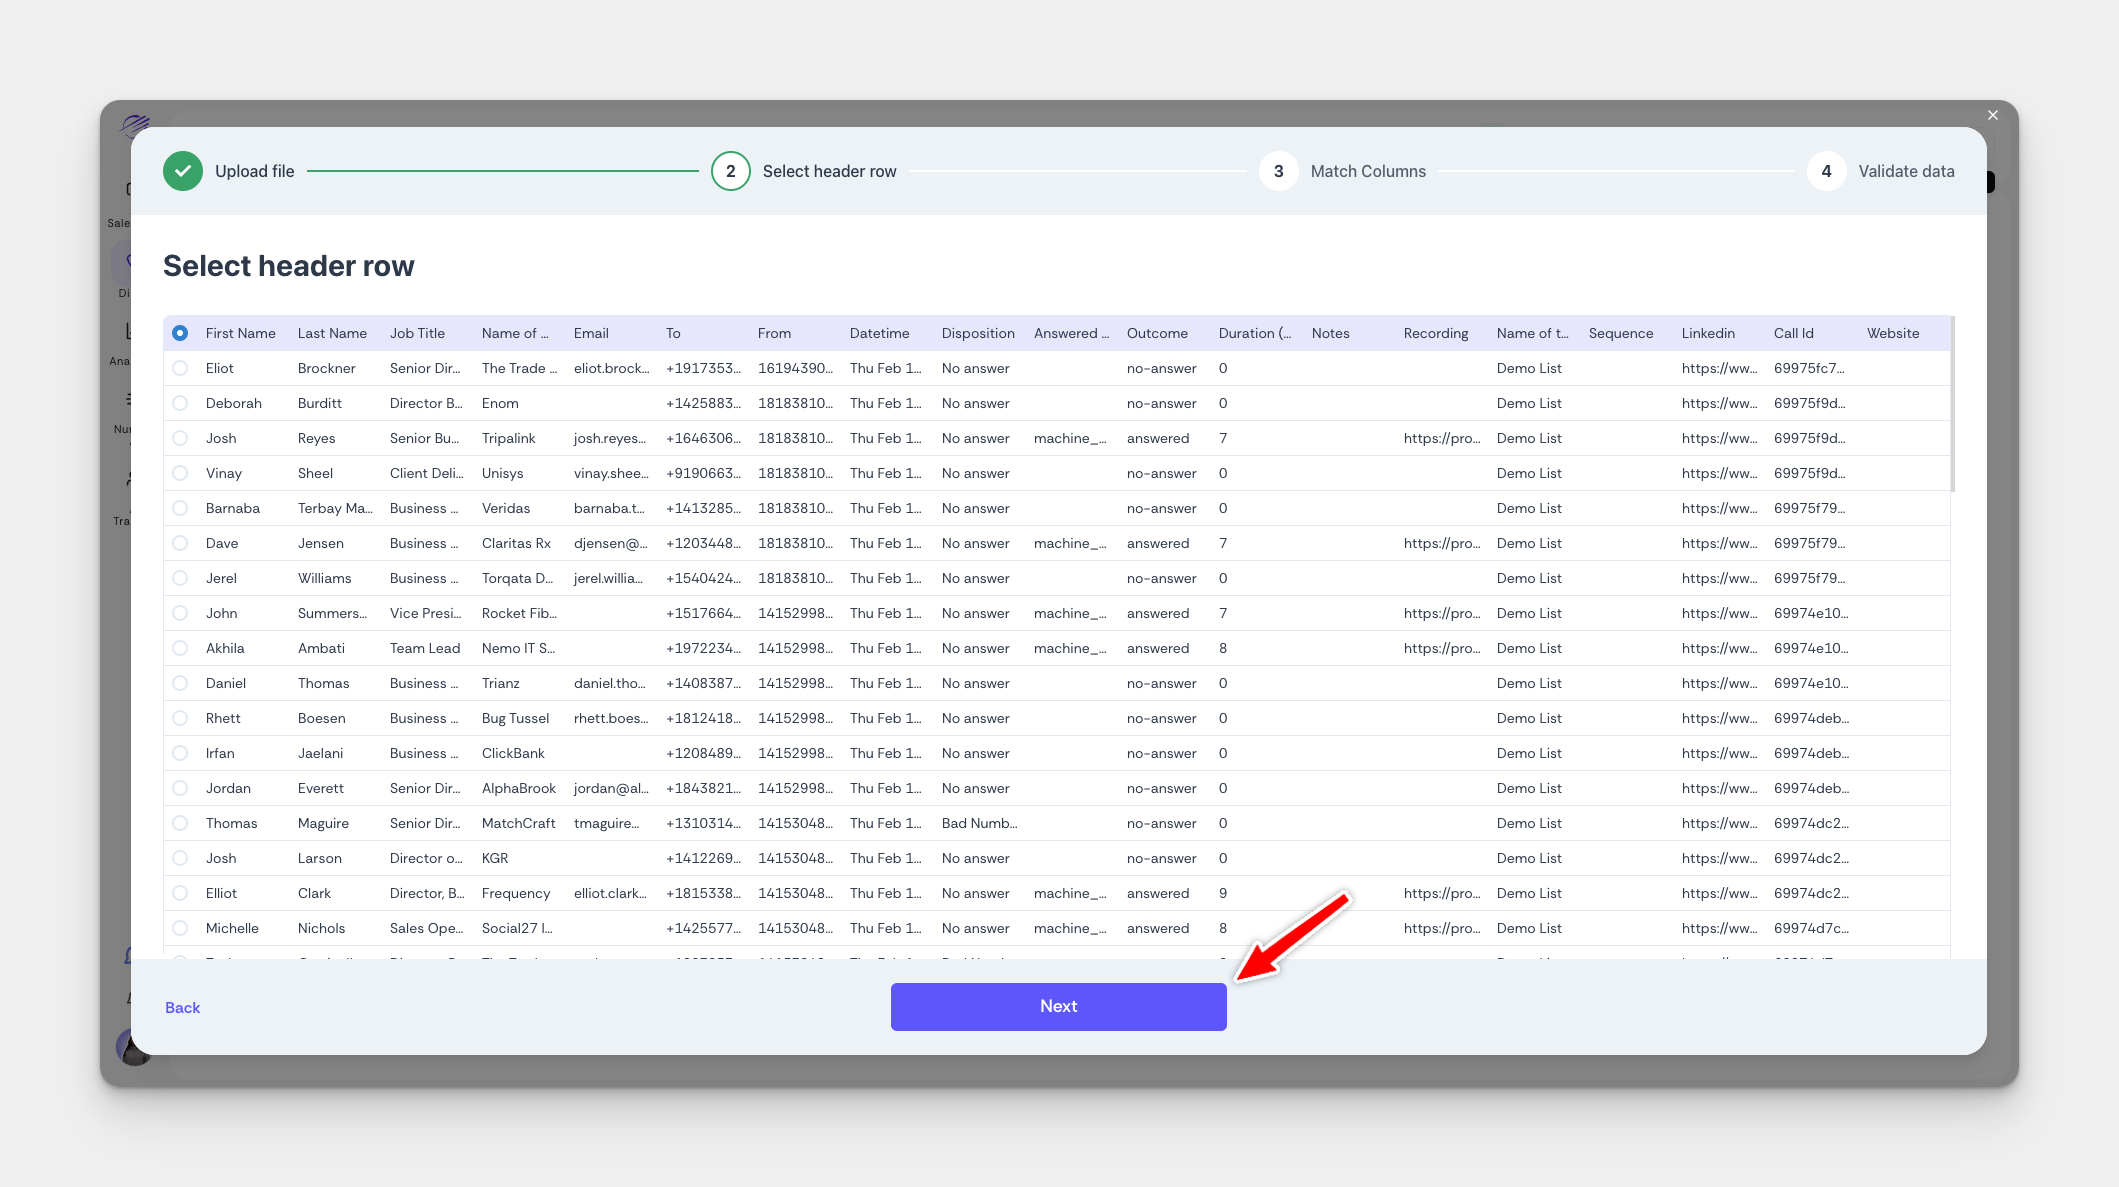Click the step 4 Validate data circle
Image resolution: width=2119 pixels, height=1187 pixels.
pyautogui.click(x=1826, y=171)
